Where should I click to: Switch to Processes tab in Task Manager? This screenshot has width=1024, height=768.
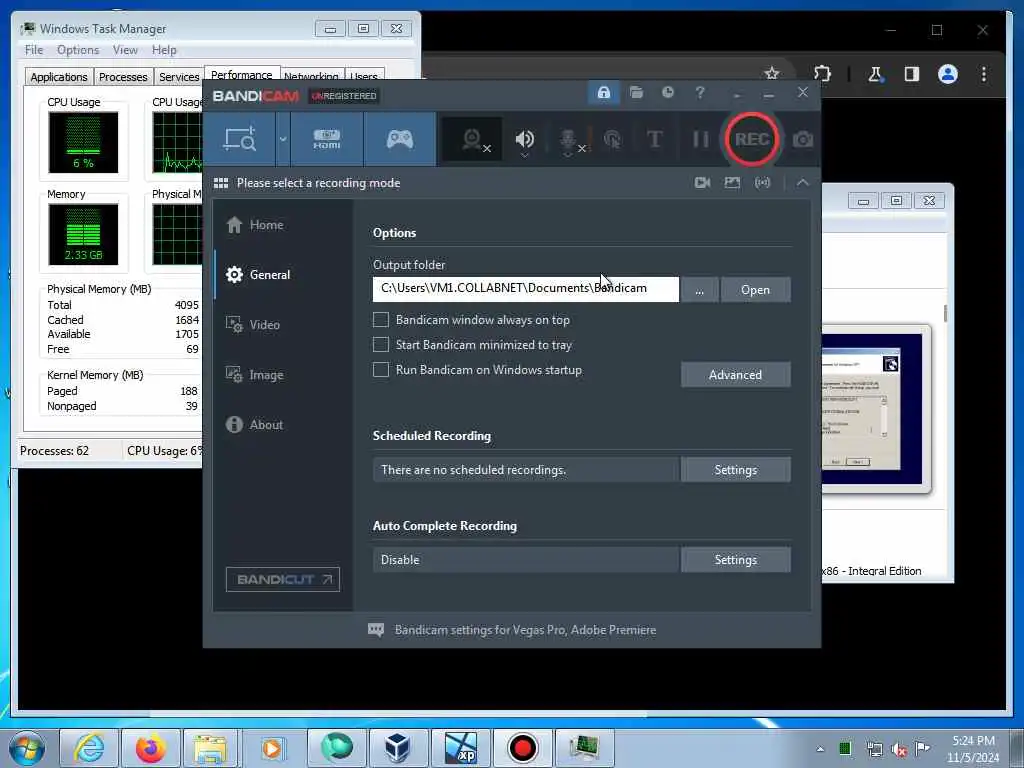tap(123, 77)
